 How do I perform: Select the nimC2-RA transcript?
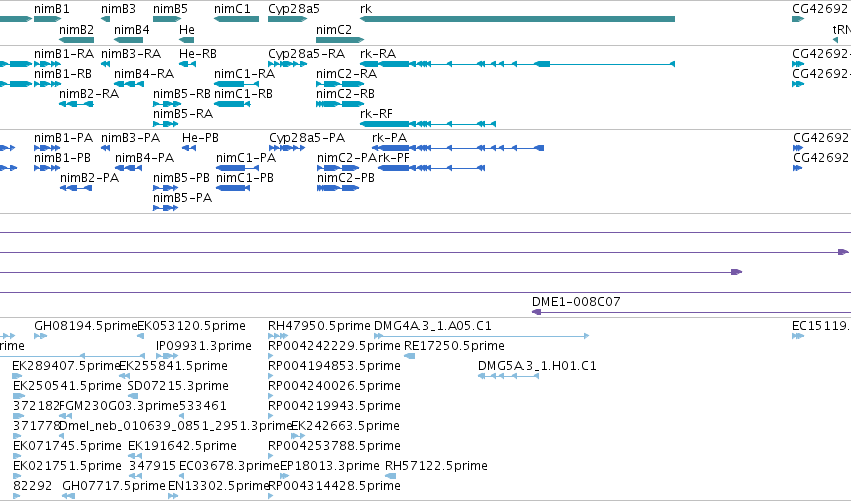pos(340,84)
